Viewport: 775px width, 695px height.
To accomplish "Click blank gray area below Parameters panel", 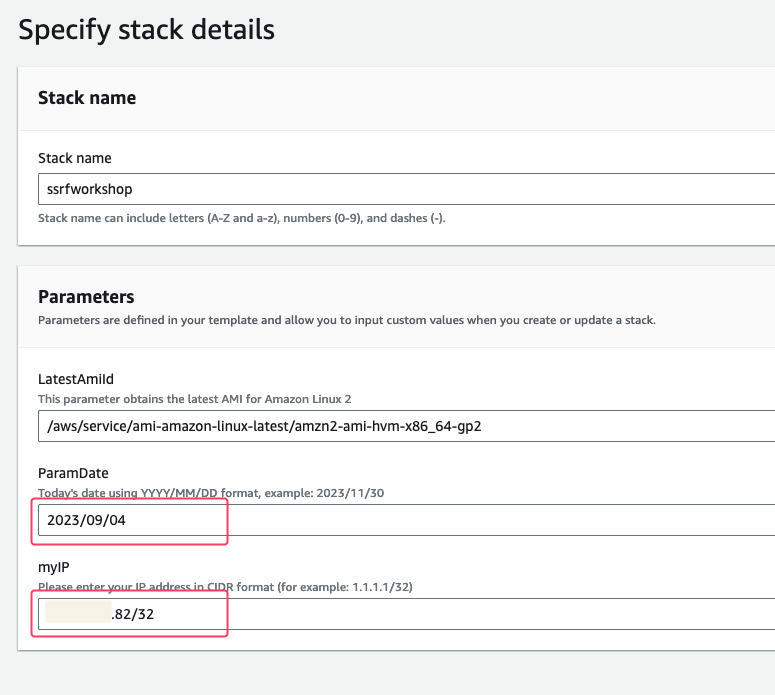I will [400, 673].
